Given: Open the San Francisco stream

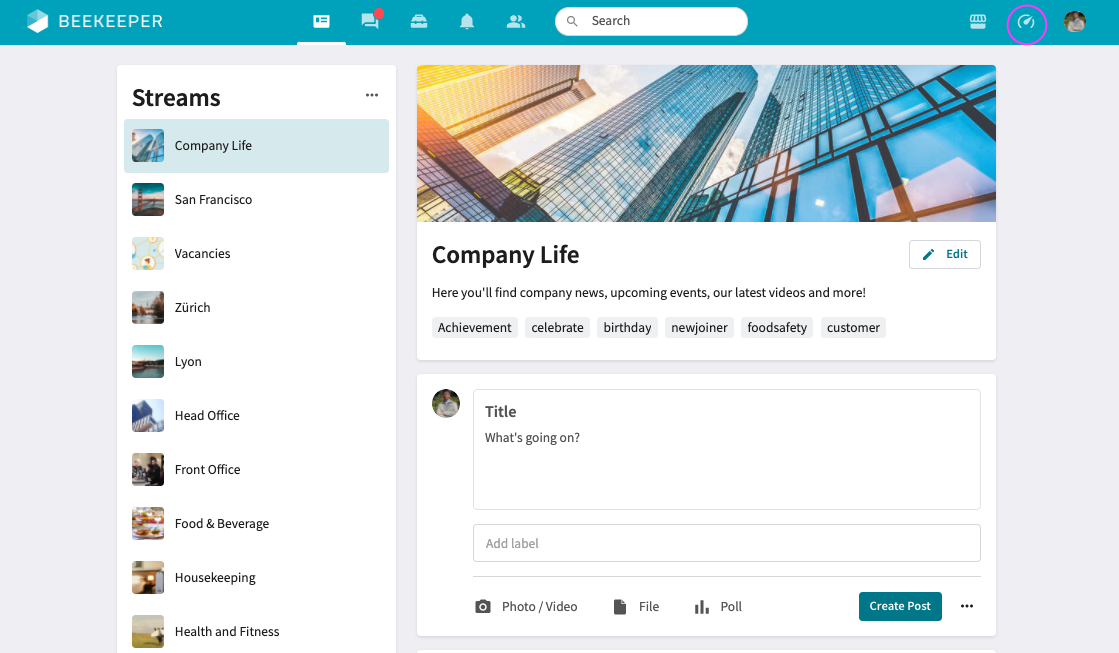Looking at the screenshot, I should 213,199.
